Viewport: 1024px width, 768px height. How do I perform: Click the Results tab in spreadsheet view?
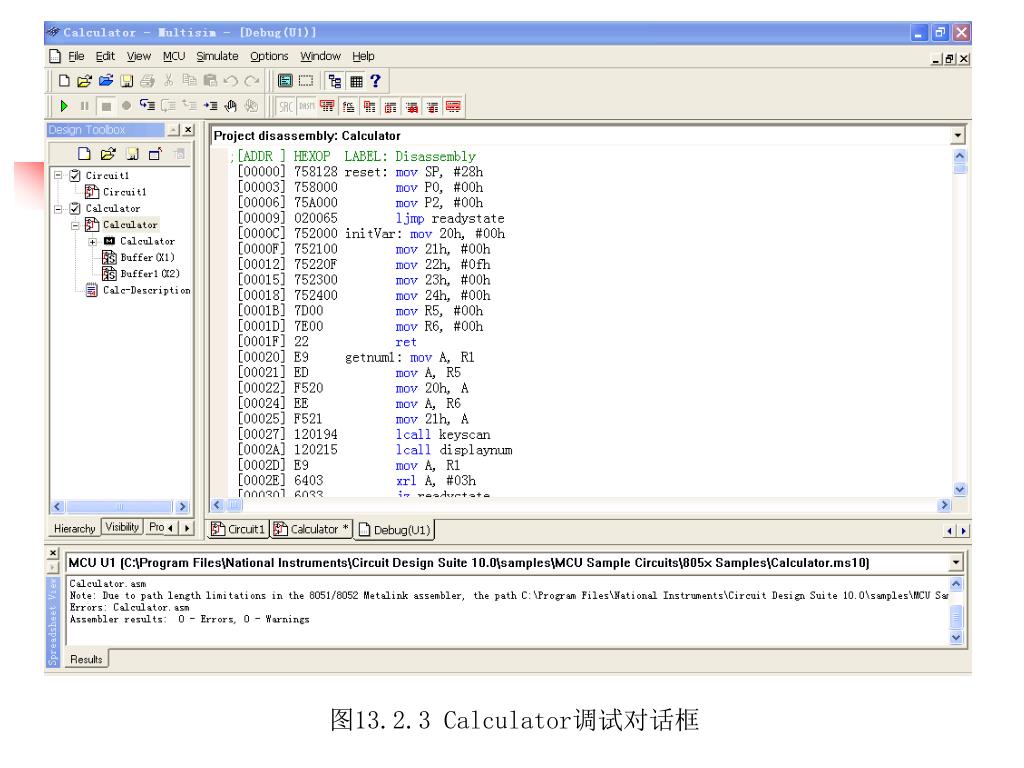point(86,660)
